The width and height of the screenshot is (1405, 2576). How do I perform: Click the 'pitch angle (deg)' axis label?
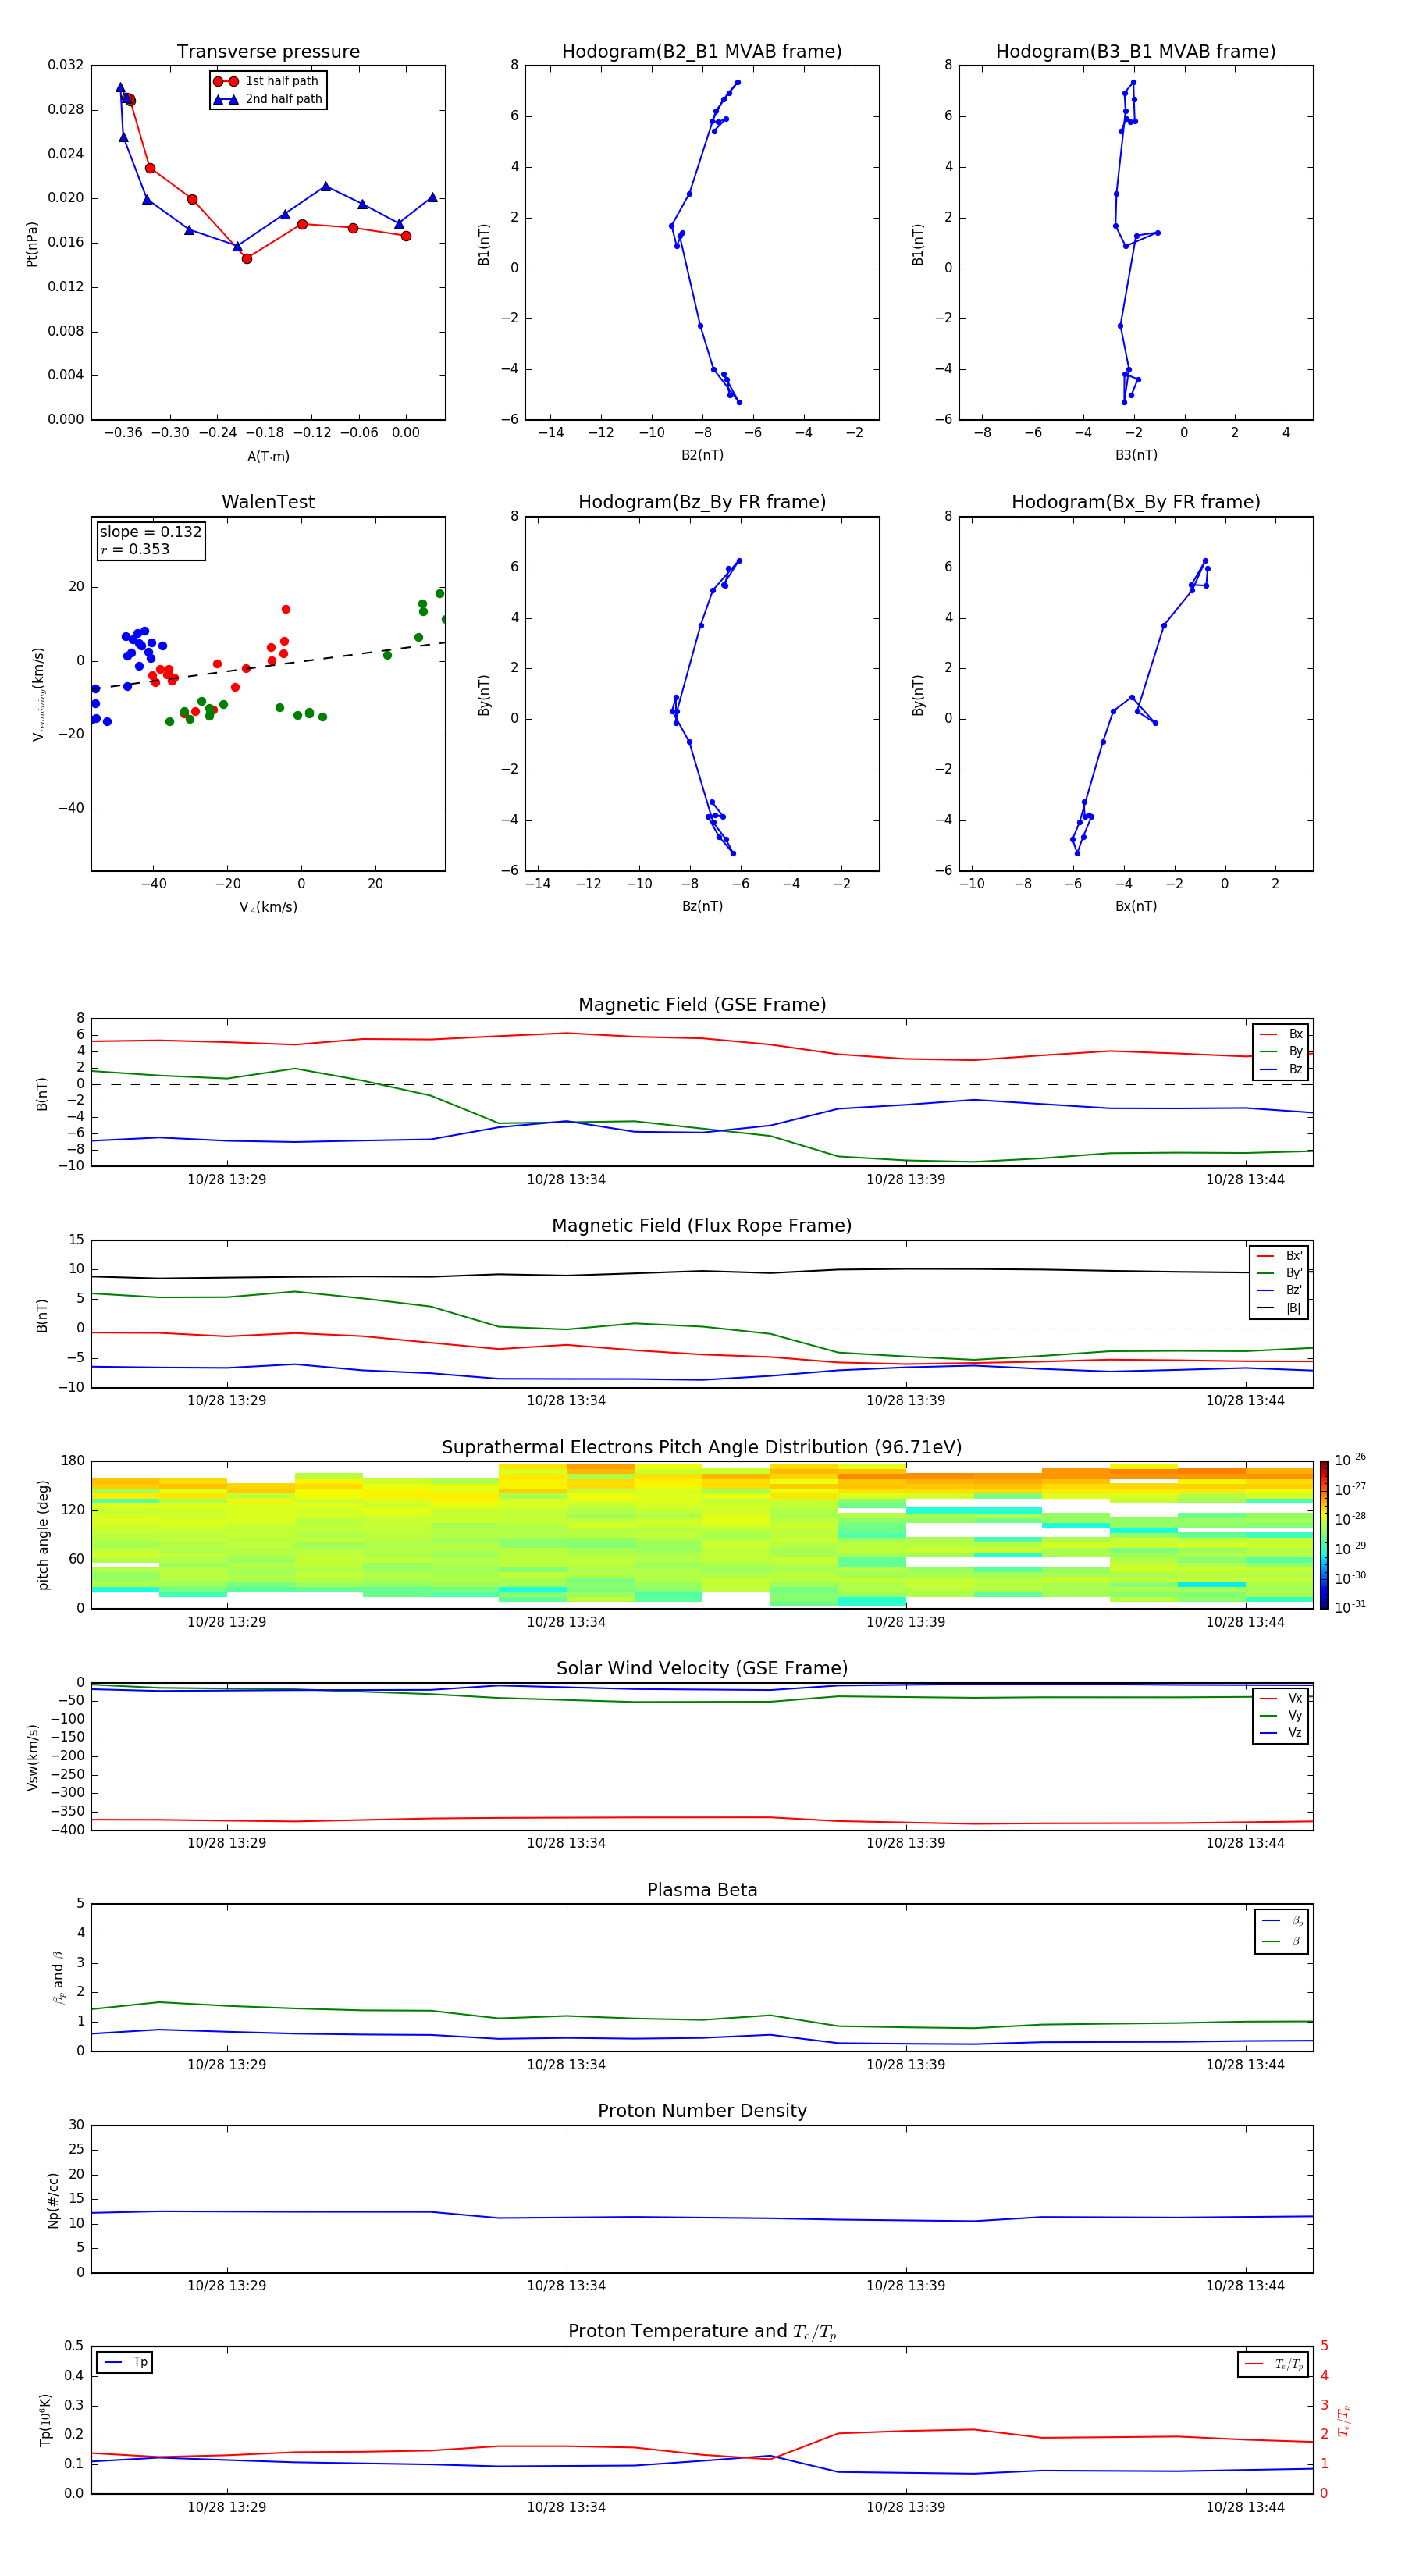pyautogui.click(x=43, y=1535)
